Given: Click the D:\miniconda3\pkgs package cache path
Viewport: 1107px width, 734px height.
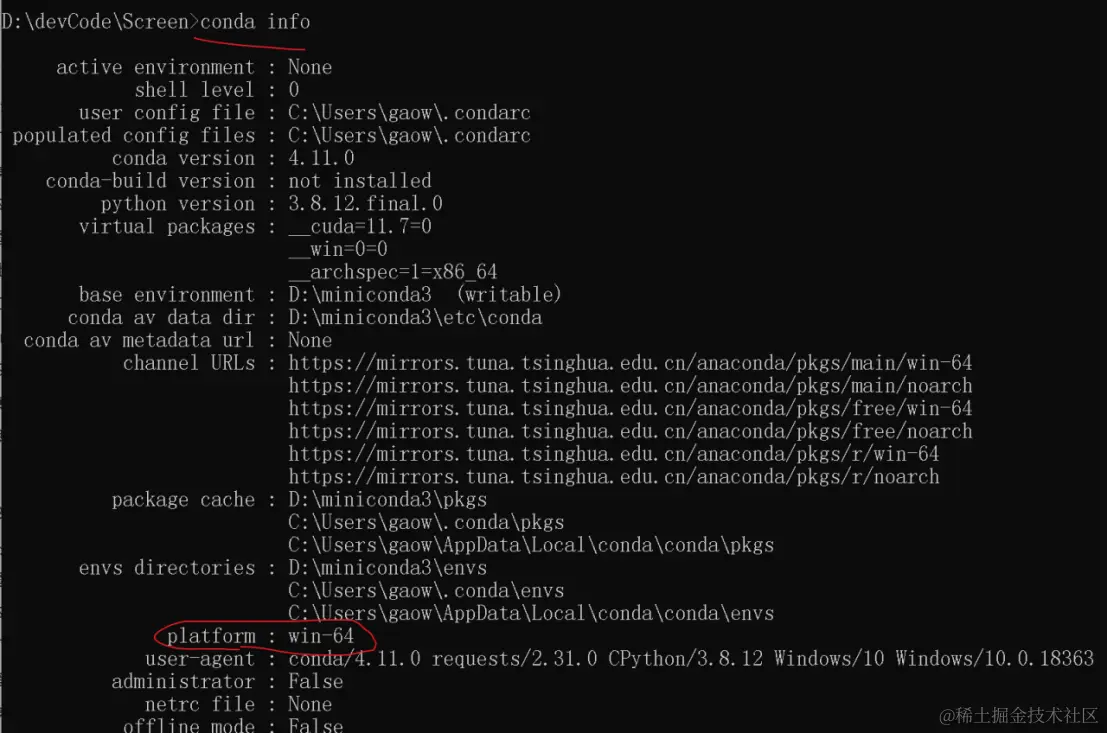Looking at the screenshot, I should 387,499.
